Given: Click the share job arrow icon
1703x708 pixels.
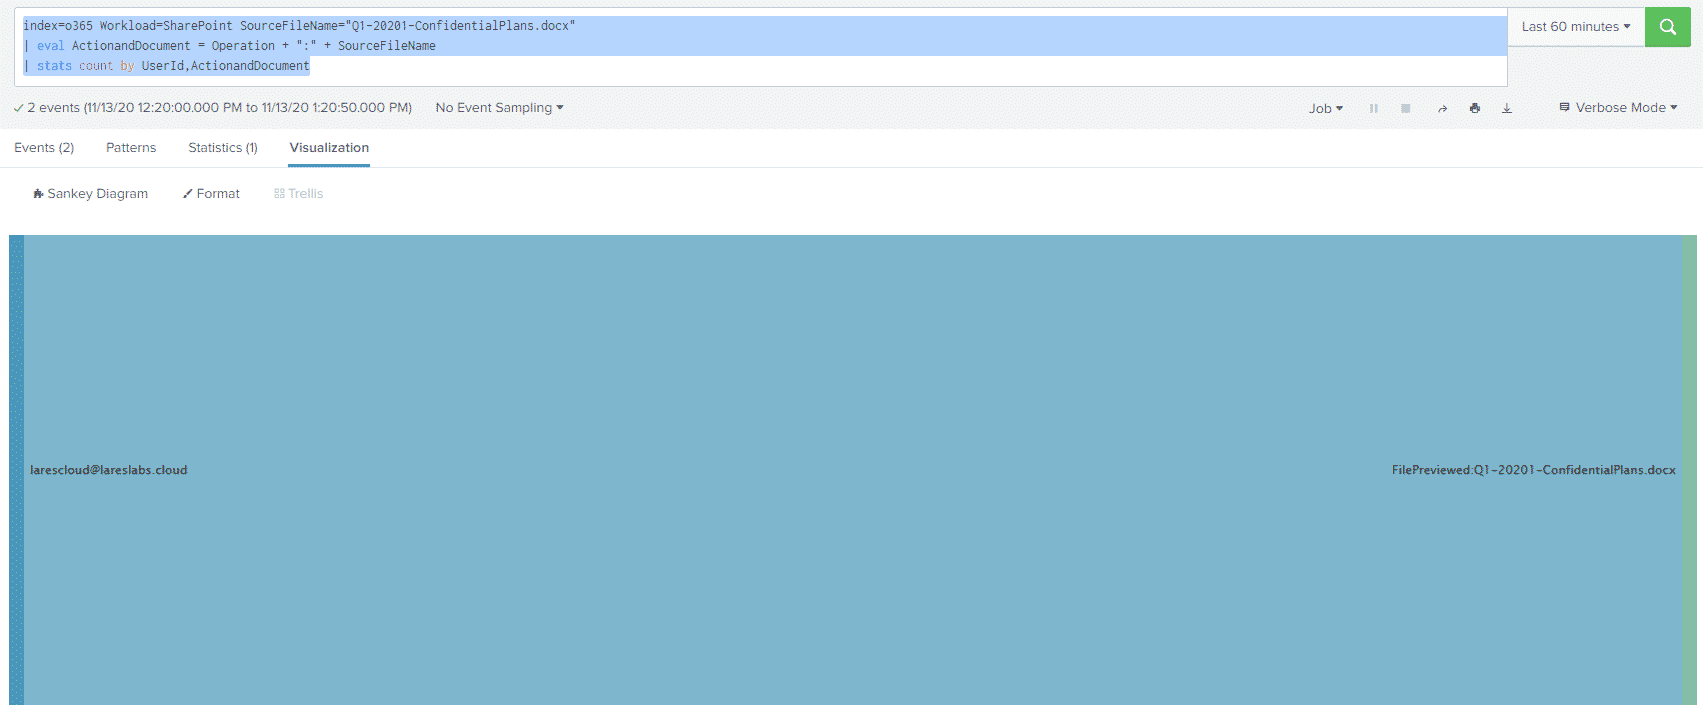Looking at the screenshot, I should tap(1442, 108).
